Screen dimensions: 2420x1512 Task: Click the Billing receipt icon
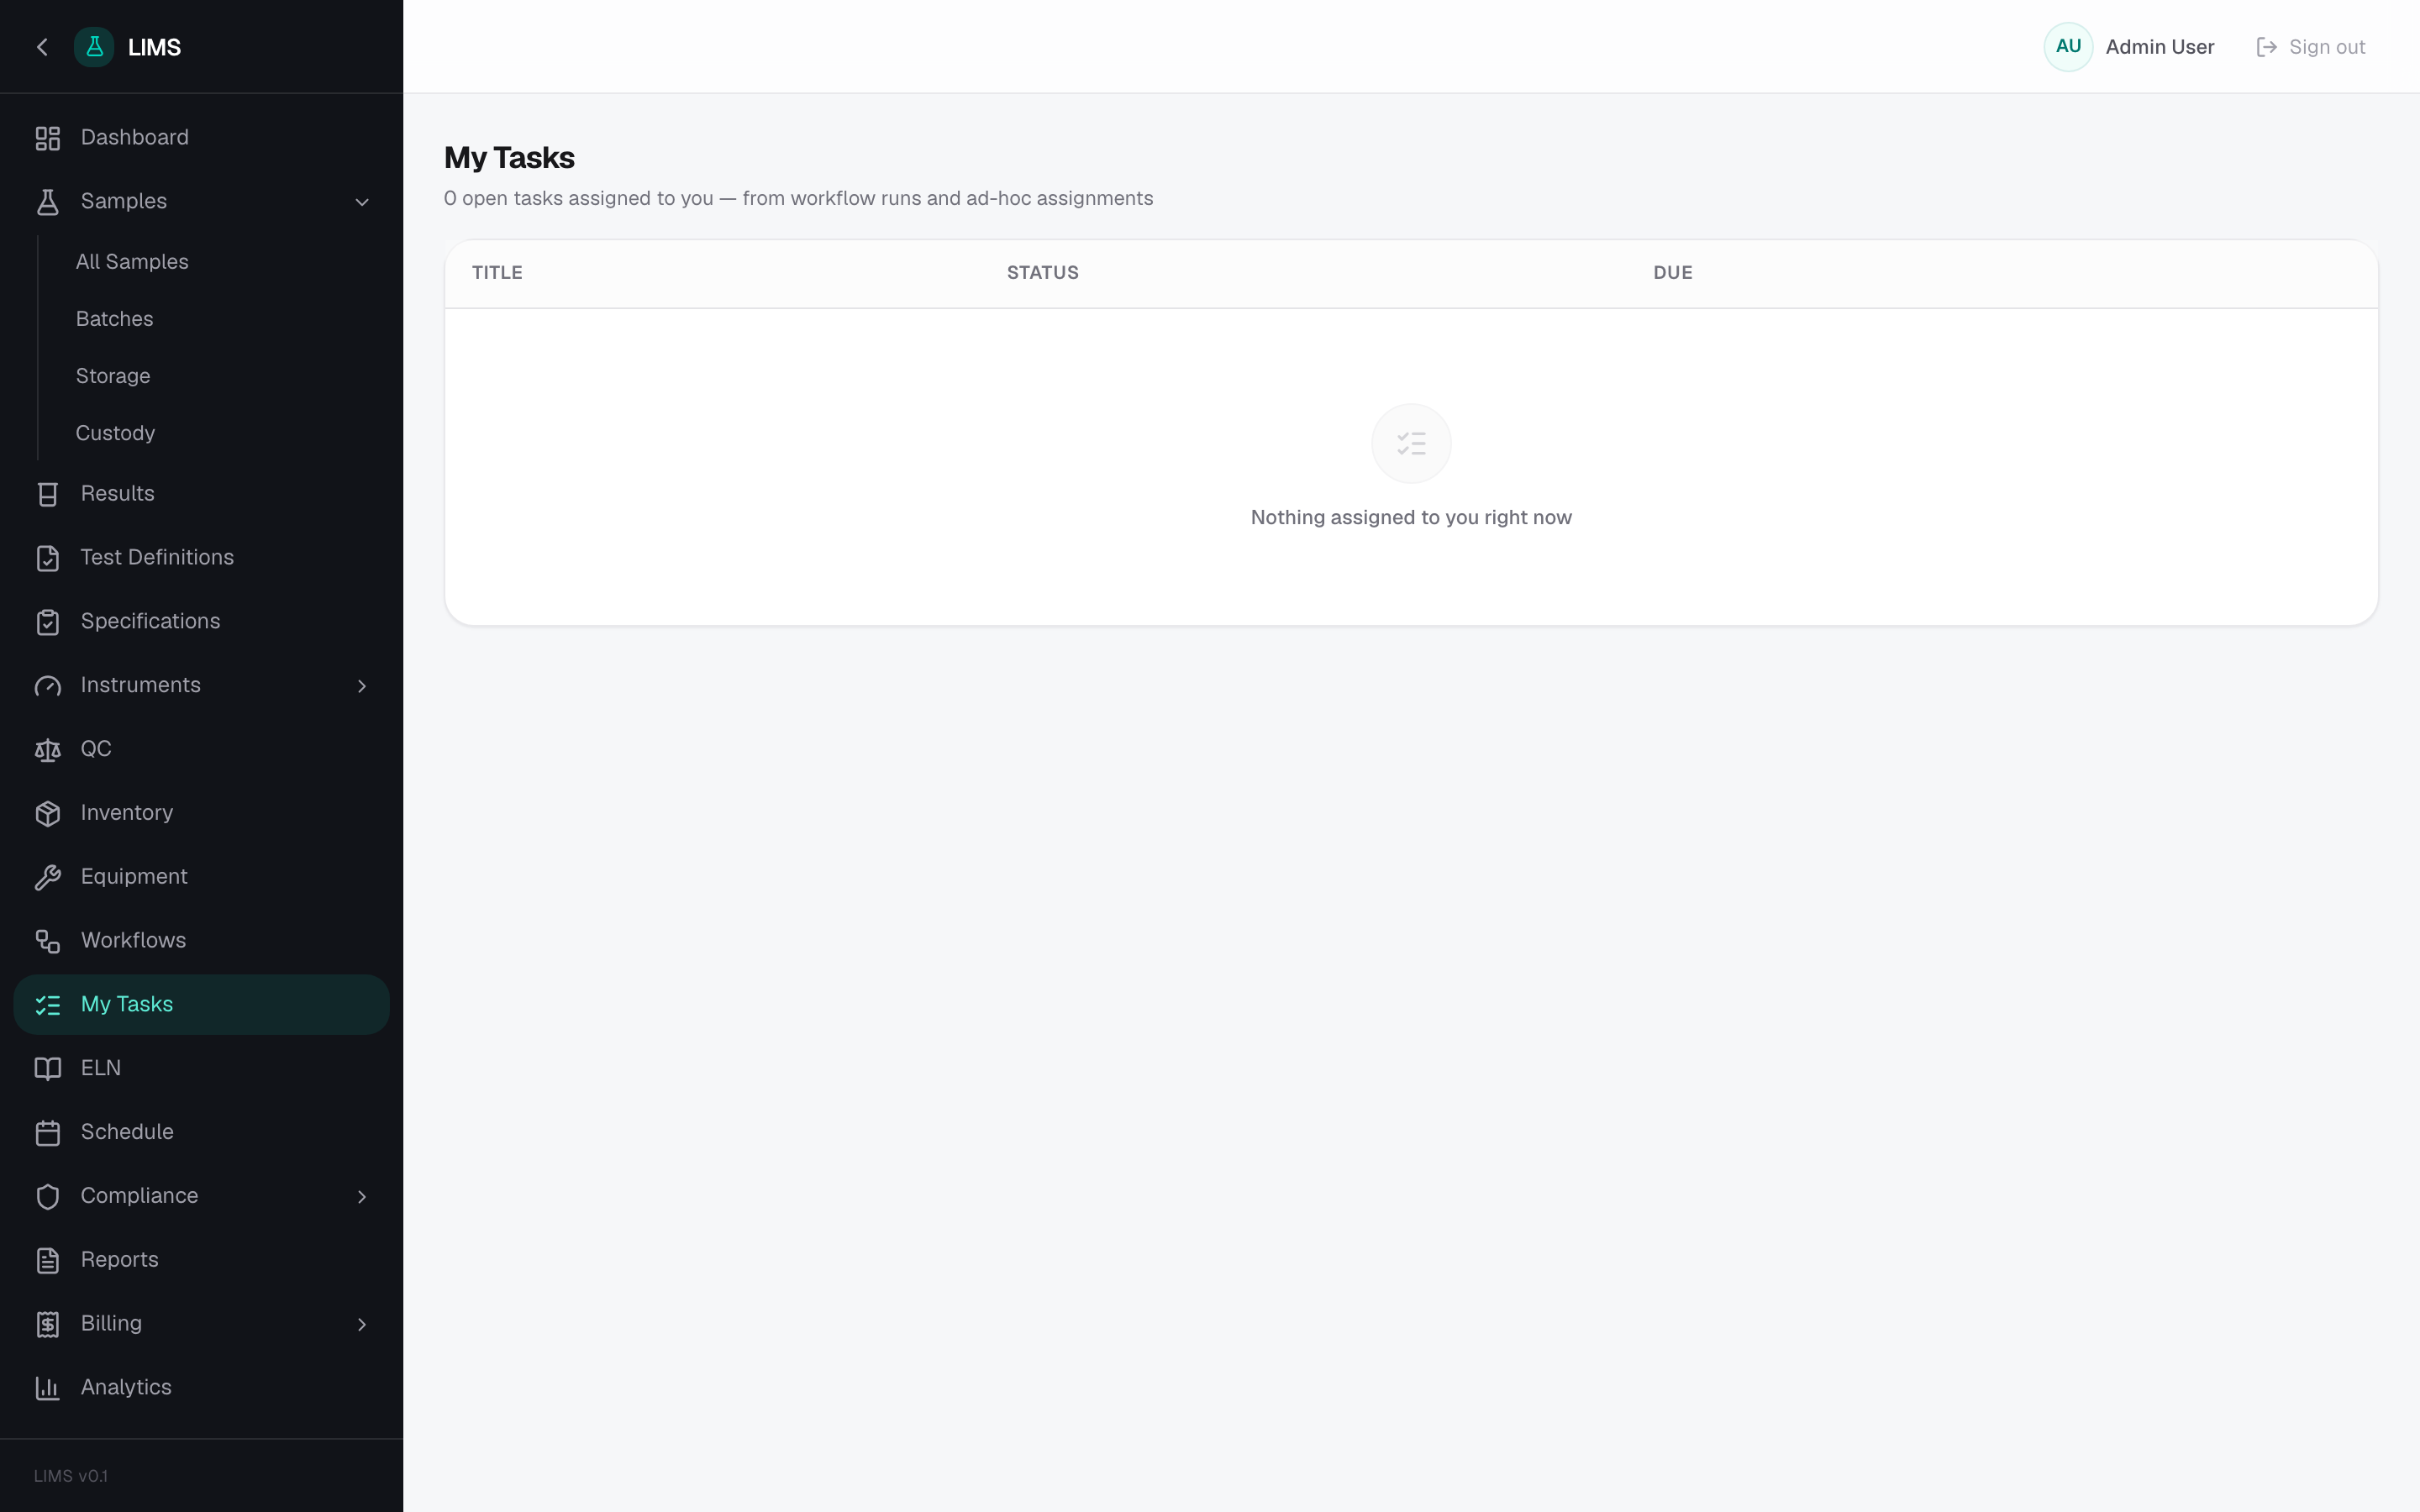point(48,1324)
